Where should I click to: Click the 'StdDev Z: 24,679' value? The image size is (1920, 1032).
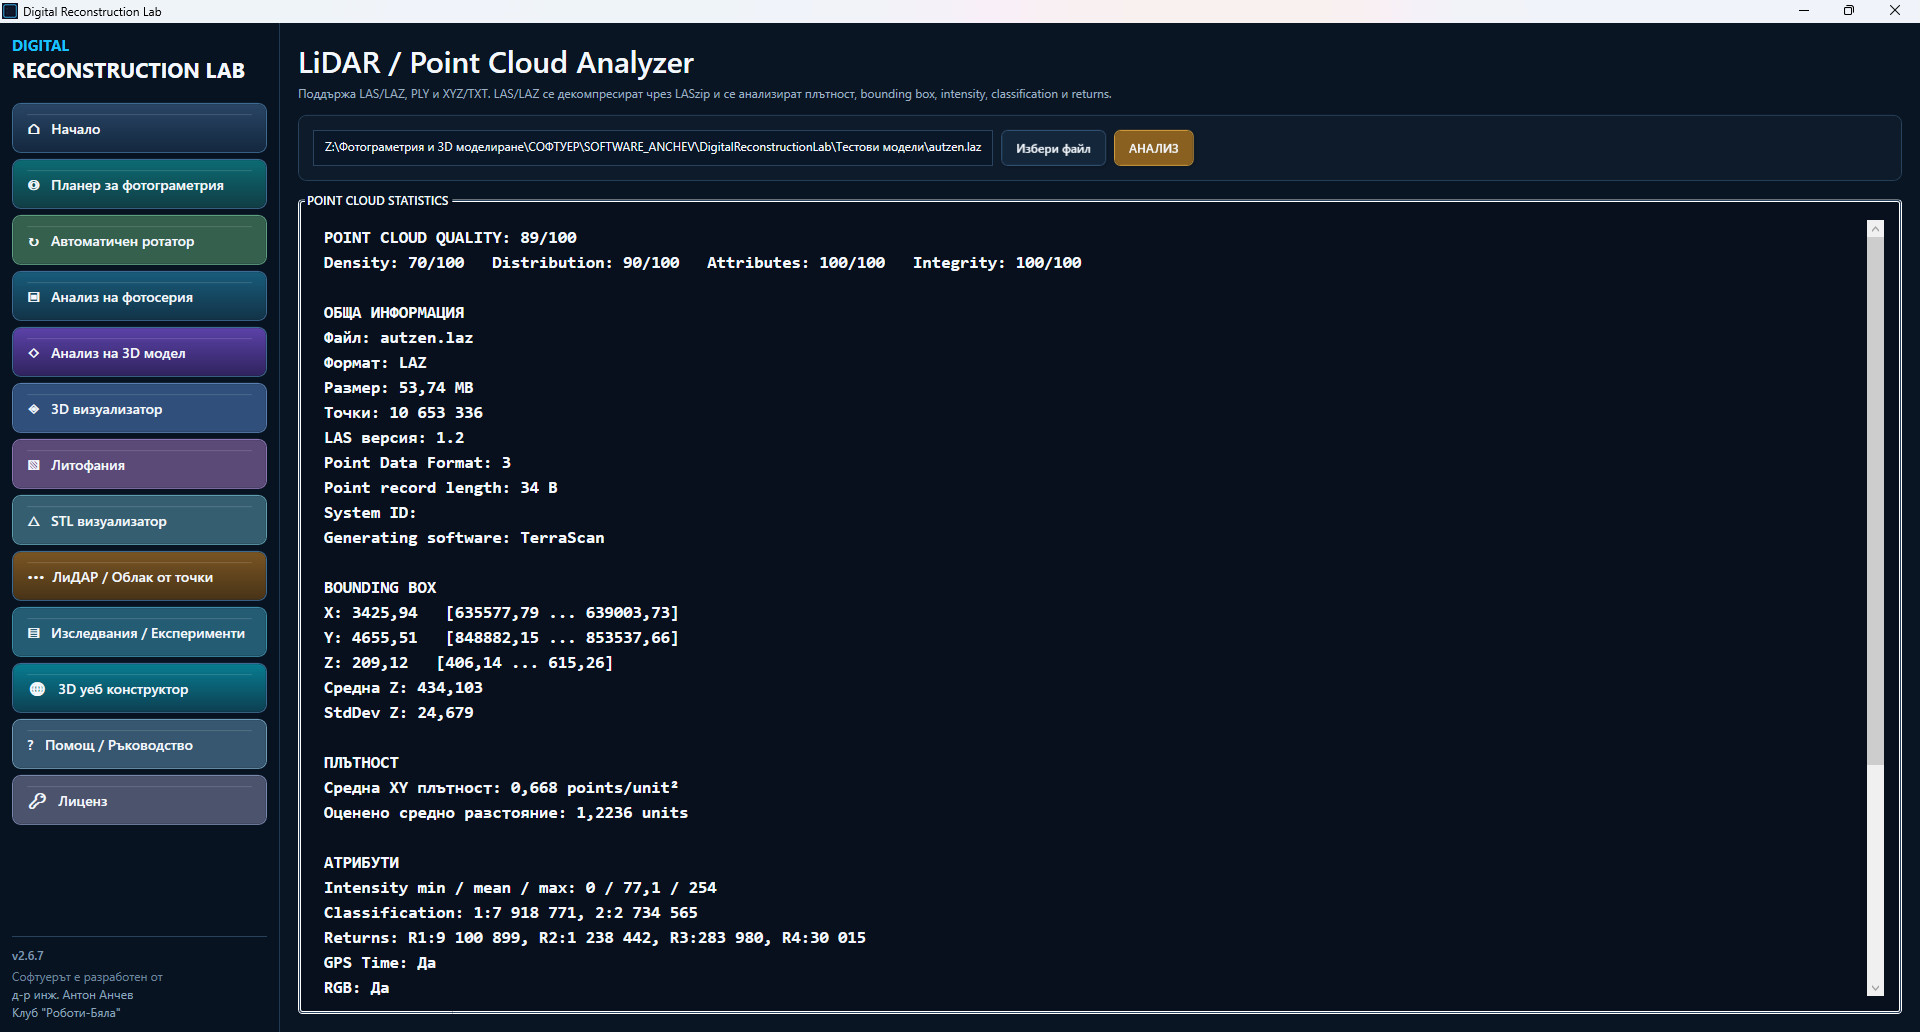click(398, 713)
